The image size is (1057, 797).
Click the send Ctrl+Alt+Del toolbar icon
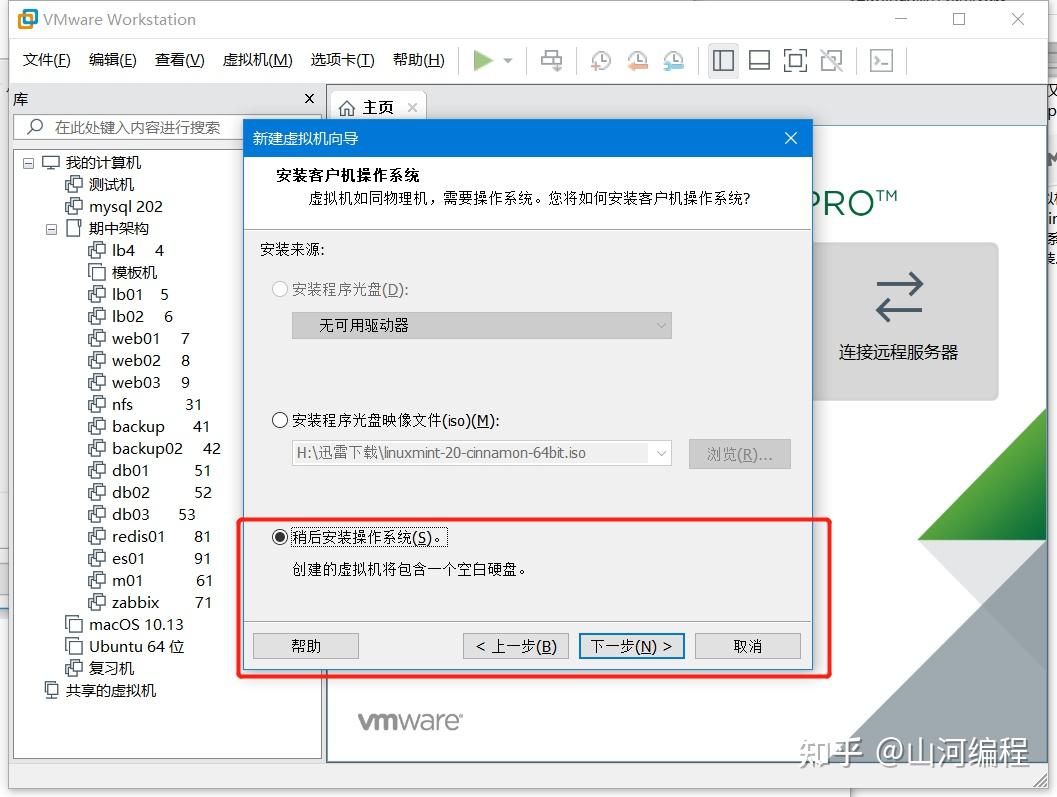coord(551,61)
